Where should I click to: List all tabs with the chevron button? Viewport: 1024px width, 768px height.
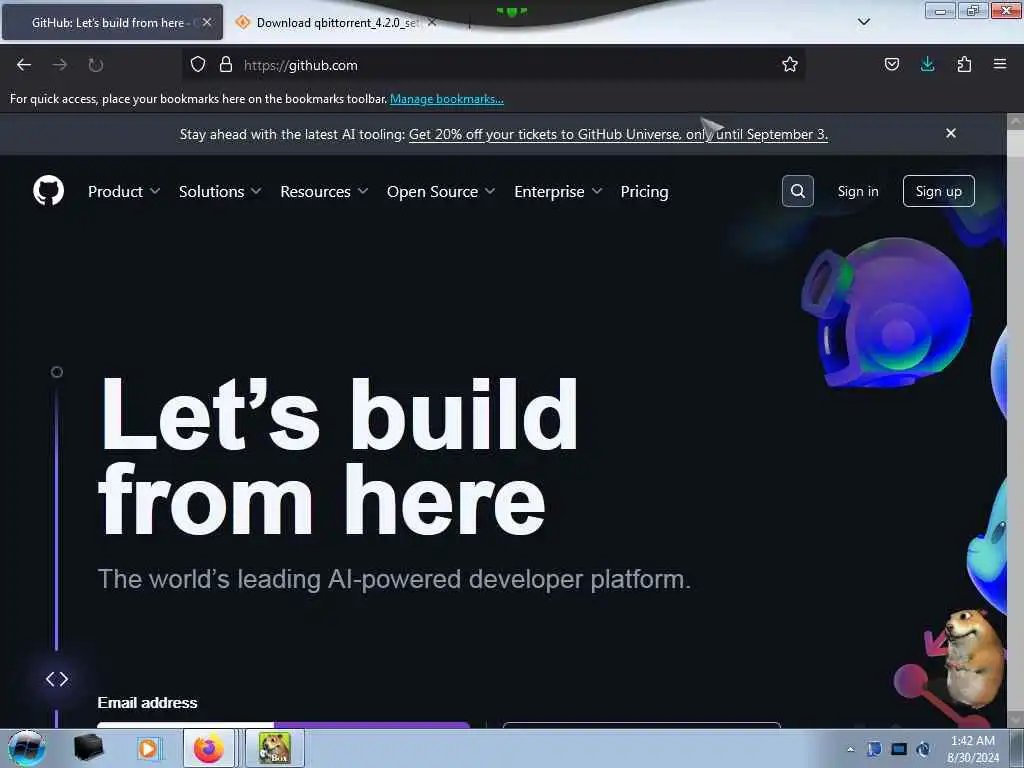click(x=863, y=22)
